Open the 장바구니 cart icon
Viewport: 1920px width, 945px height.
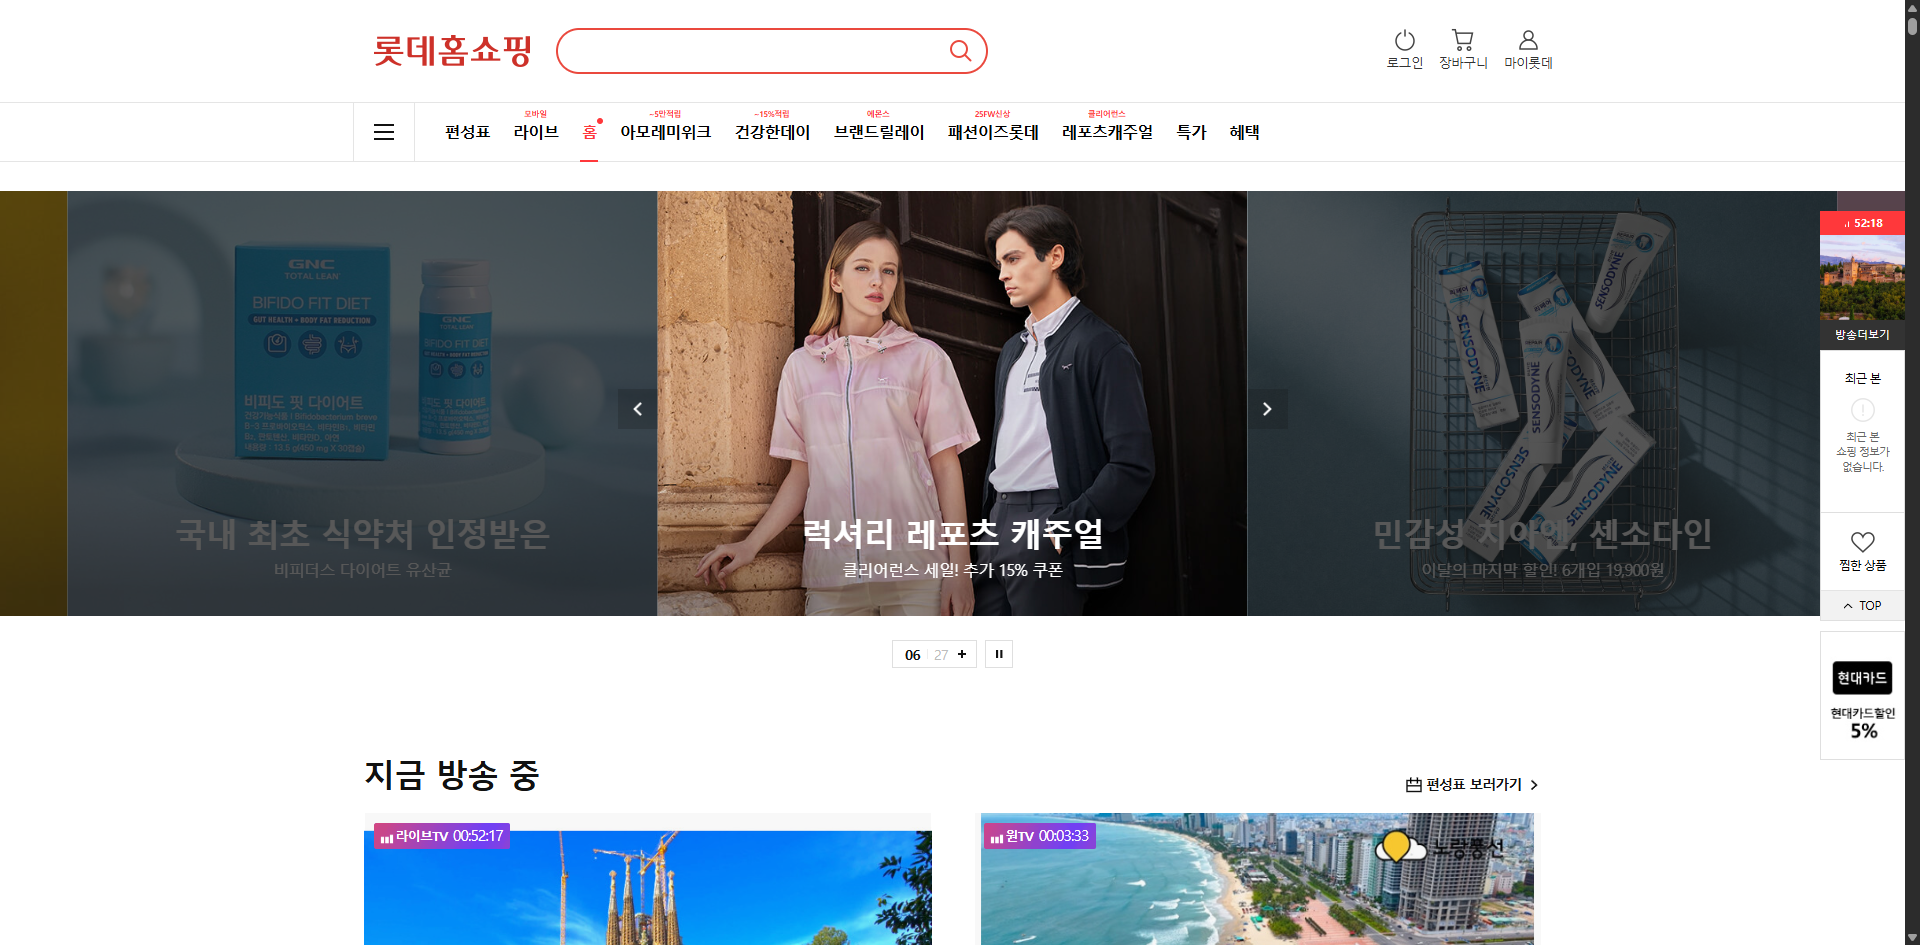tap(1462, 41)
